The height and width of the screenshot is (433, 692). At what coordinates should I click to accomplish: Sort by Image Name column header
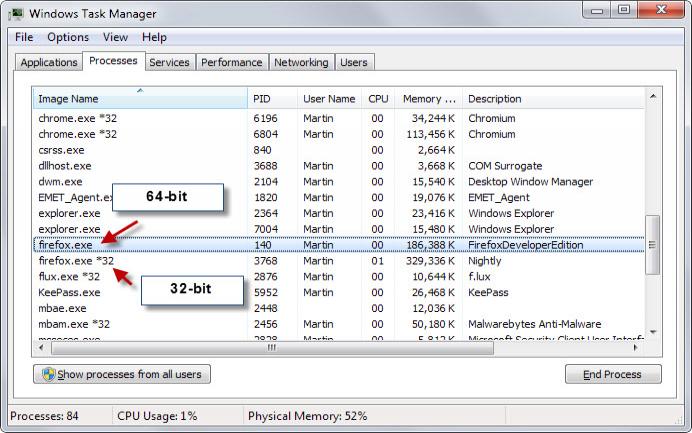coord(140,98)
